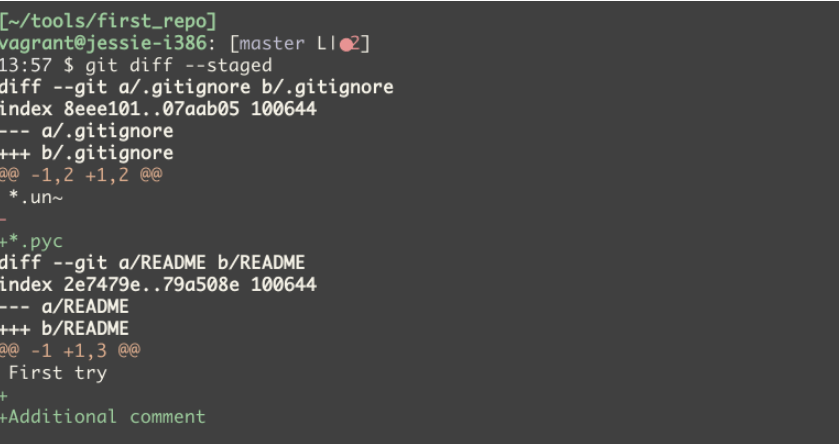Click the --- a/.gitignore line
This screenshot has height=444, width=839.
pos(86,131)
